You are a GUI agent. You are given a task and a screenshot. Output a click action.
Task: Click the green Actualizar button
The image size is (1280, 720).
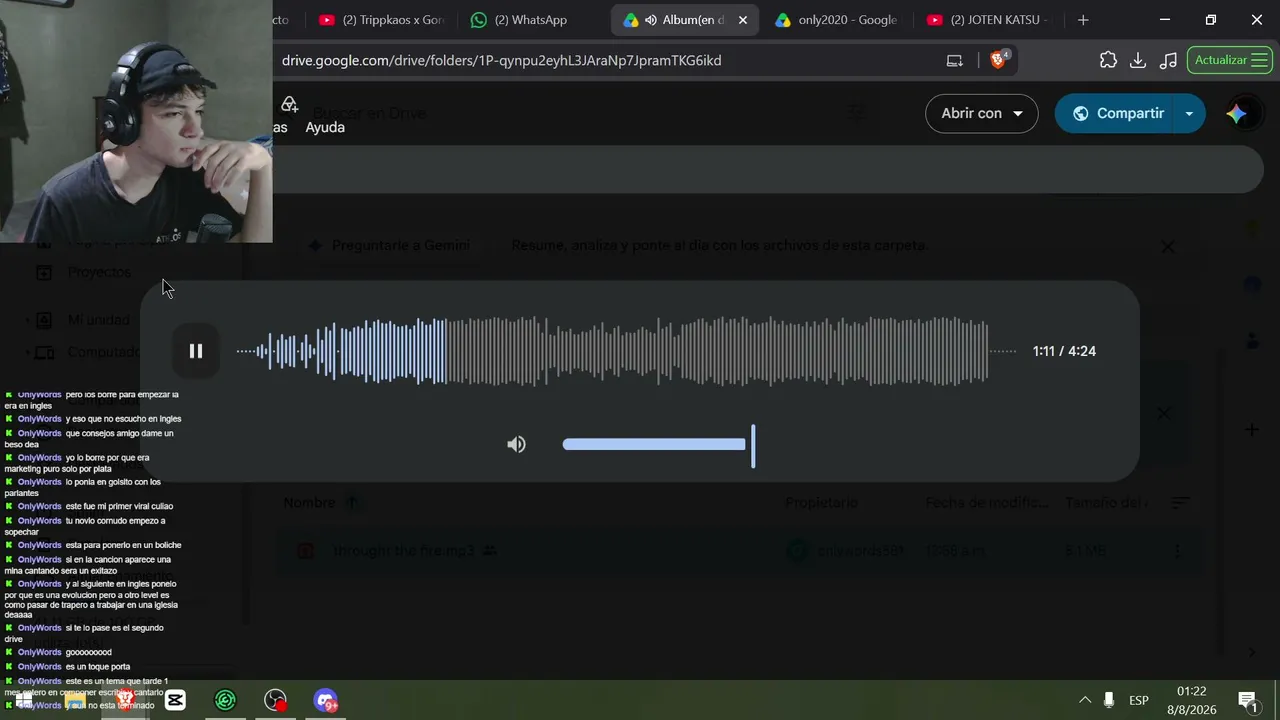1231,60
